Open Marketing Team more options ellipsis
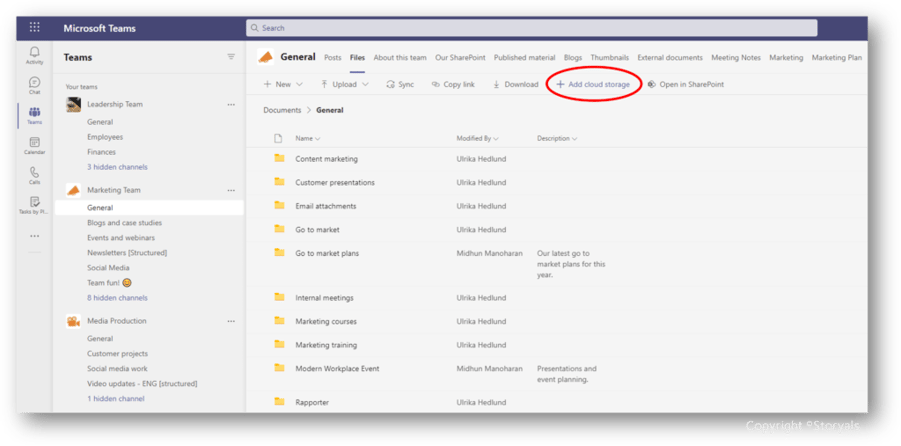 tap(231, 190)
